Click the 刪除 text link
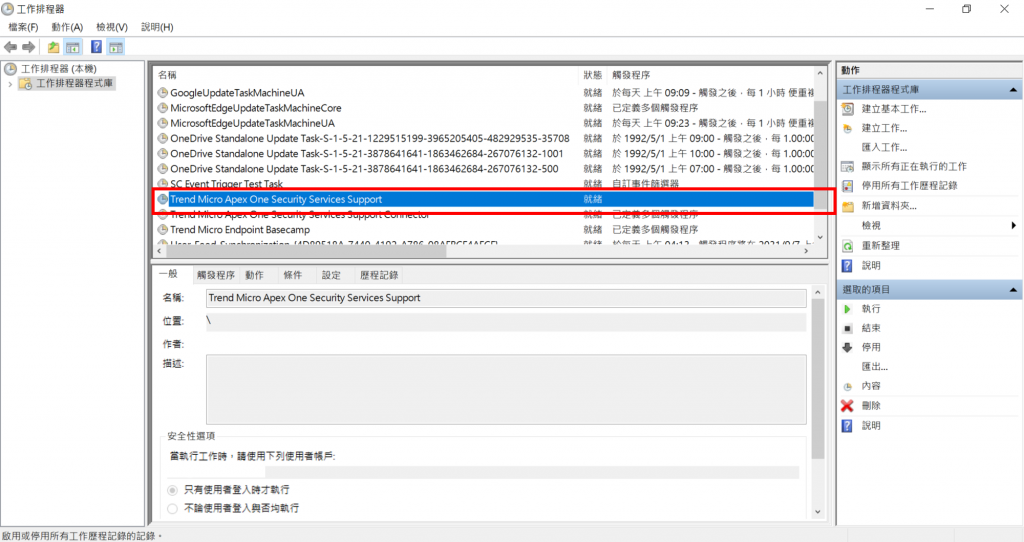Image resolution: width=1024 pixels, height=542 pixels. 871,406
